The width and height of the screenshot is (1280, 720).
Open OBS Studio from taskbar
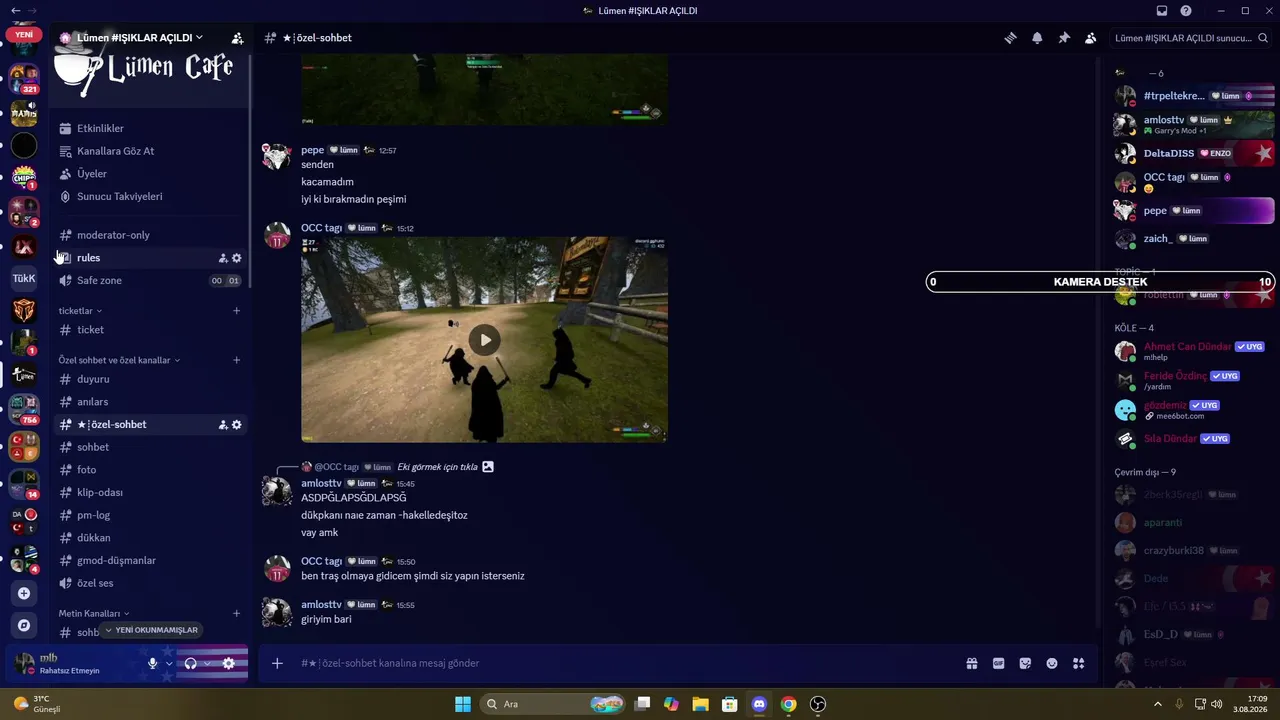(x=818, y=704)
